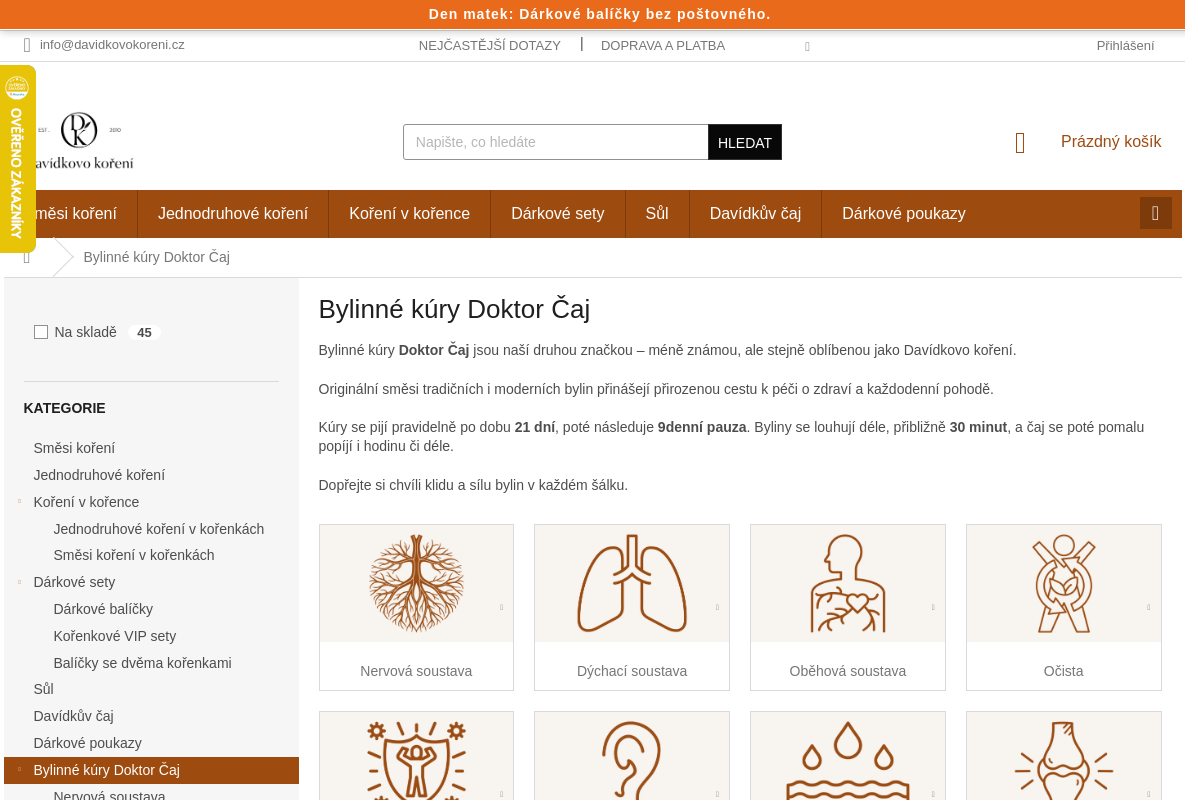
Task: Select Balíčky se dvěma kořenkami sidebar item
Action: (x=143, y=663)
